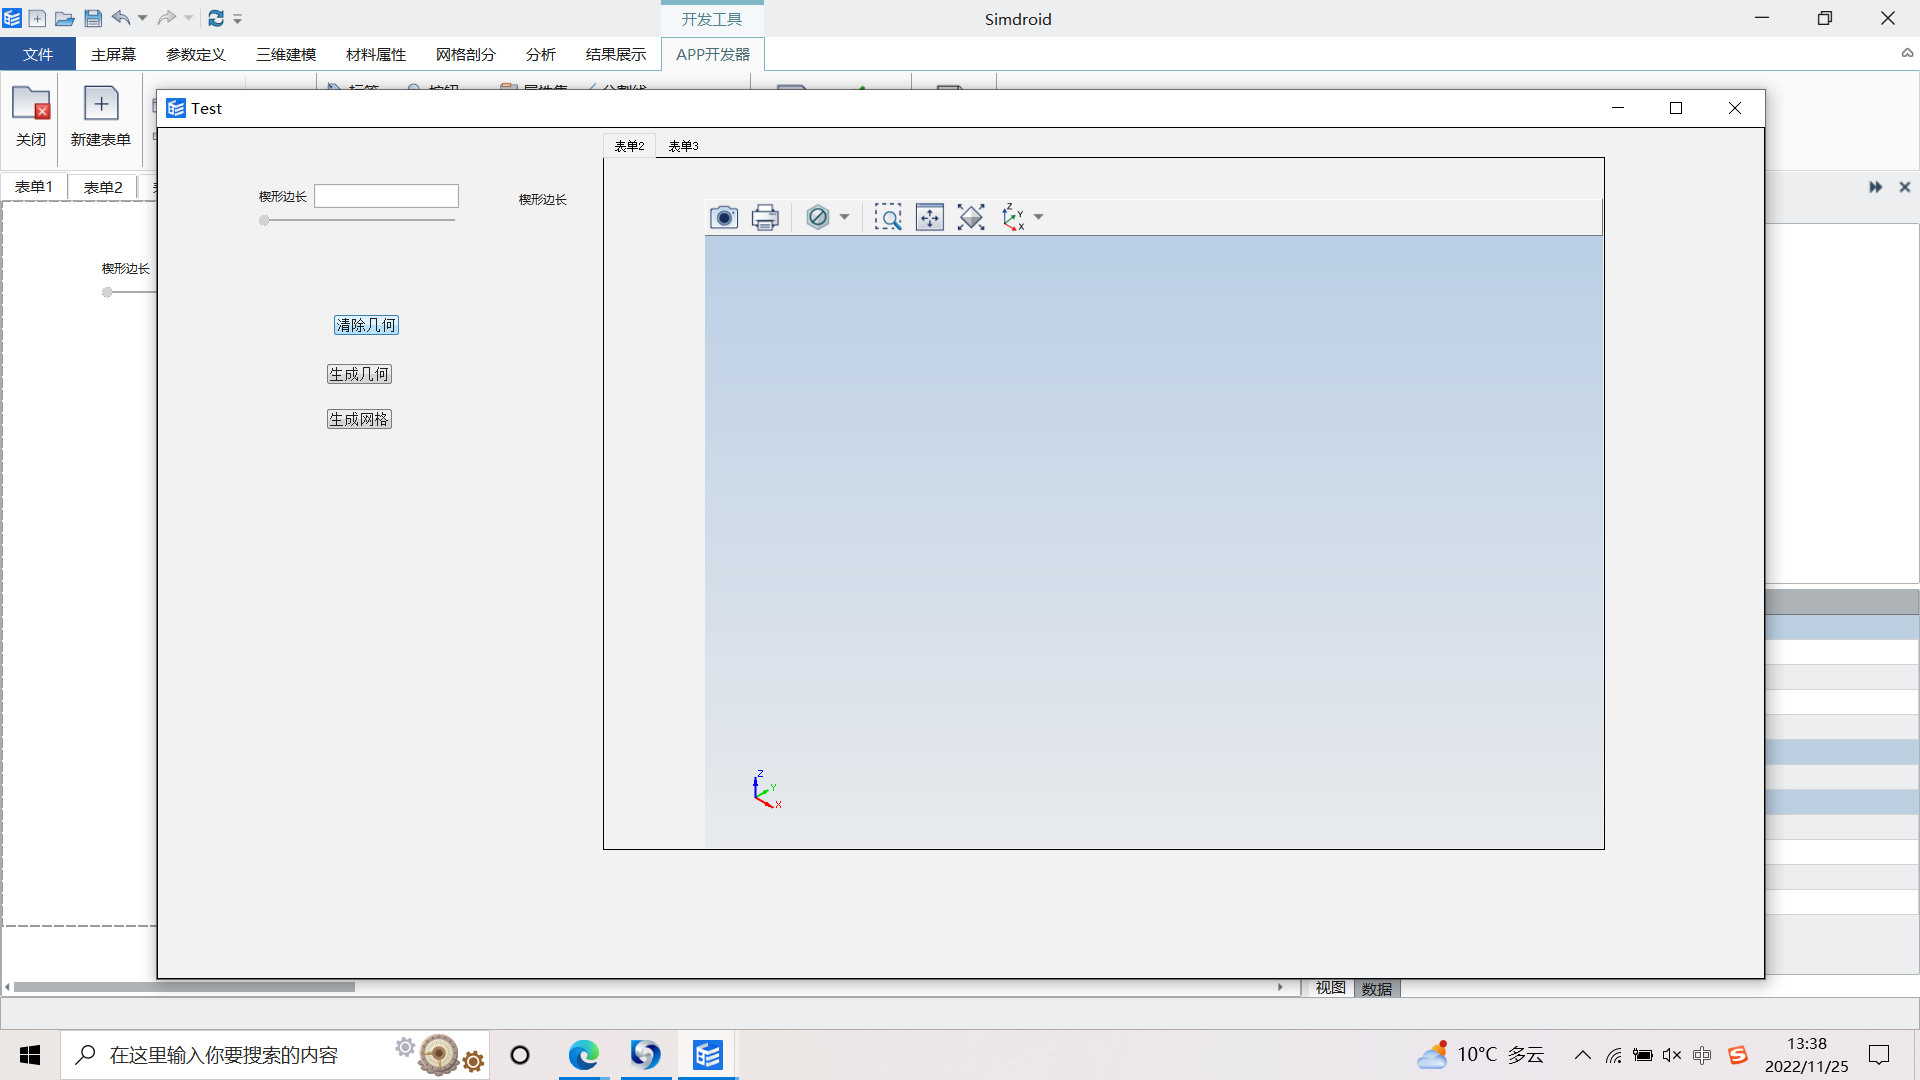Click the Simdroid icon on the taskbar
Screen dimensions: 1920x1080
708,1055
